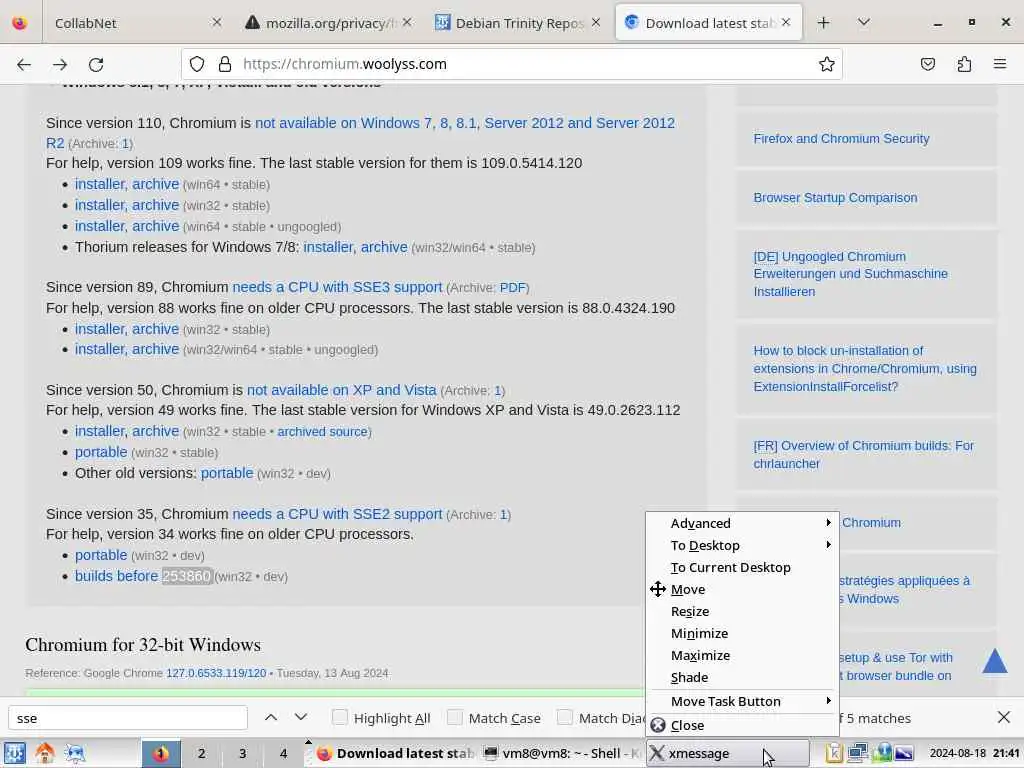1024x768 pixels.
Task: Click the scroll-to-top blue triangle
Action: [x=995, y=660]
